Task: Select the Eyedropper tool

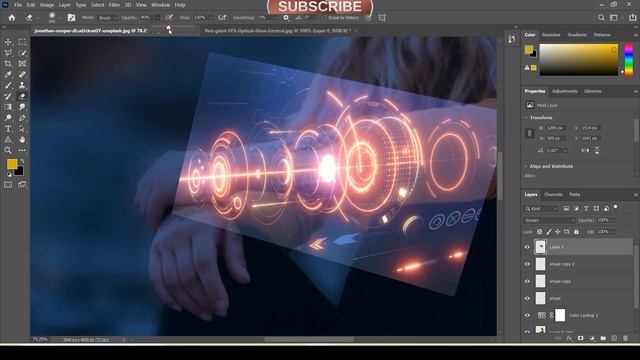Action: (8, 74)
